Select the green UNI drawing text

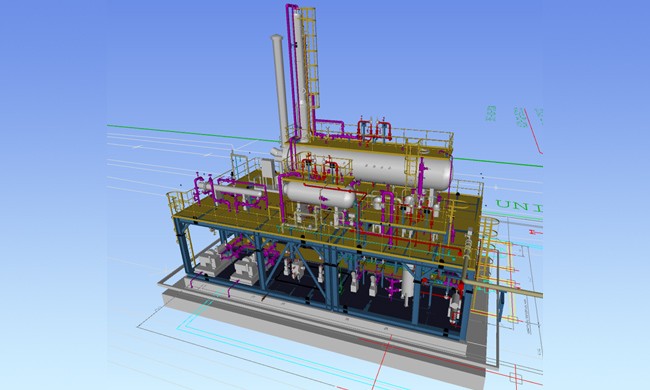519,205
